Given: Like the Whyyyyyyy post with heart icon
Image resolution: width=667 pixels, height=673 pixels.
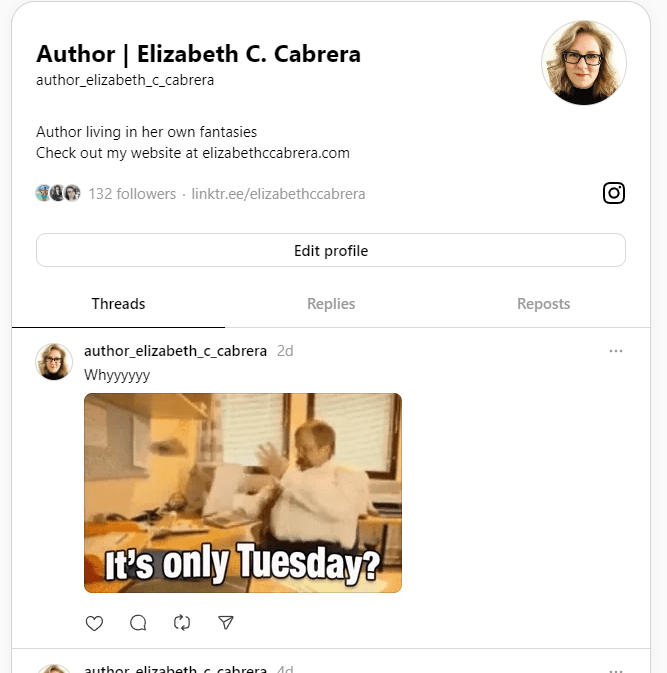Looking at the screenshot, I should (94, 623).
